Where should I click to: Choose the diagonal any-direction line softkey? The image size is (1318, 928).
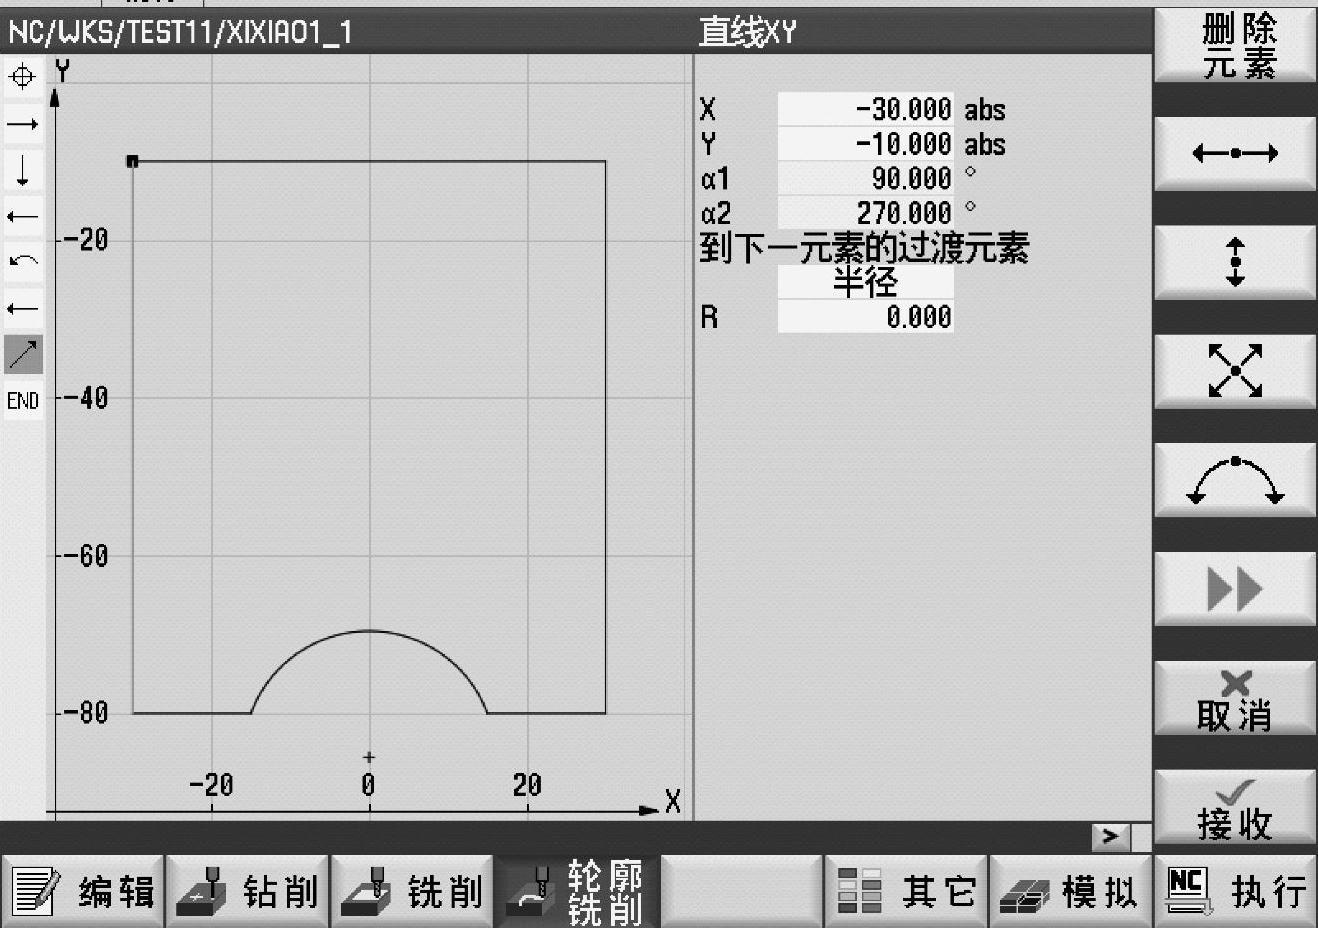point(1234,371)
